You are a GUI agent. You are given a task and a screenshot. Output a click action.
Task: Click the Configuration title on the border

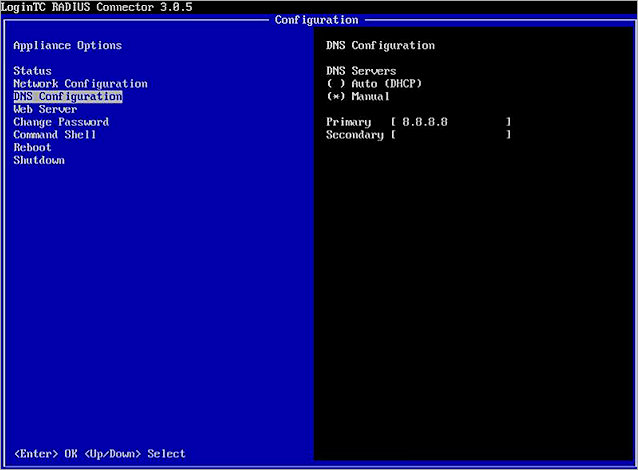(317, 20)
